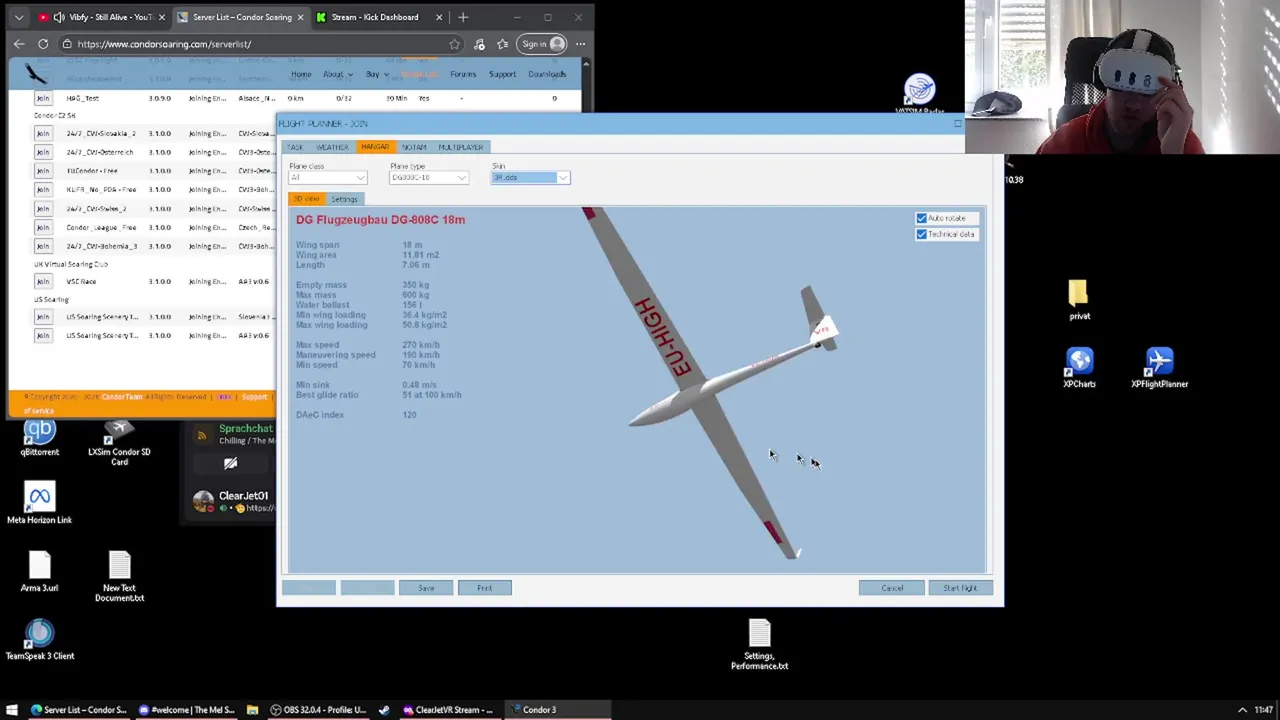Open Settings, Performance.txt desktop file
The width and height of the screenshot is (1280, 720).
pyautogui.click(x=759, y=645)
